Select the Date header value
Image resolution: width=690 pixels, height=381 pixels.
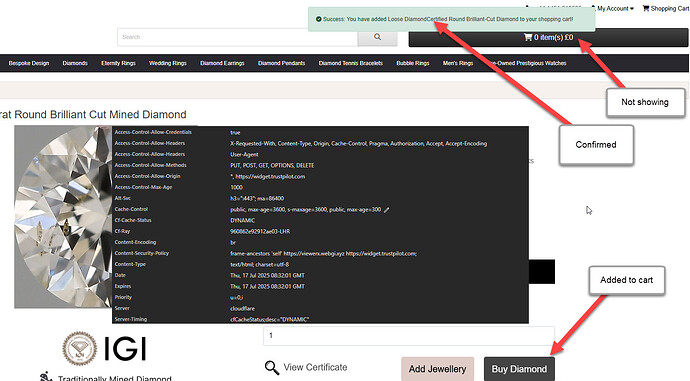coord(268,275)
